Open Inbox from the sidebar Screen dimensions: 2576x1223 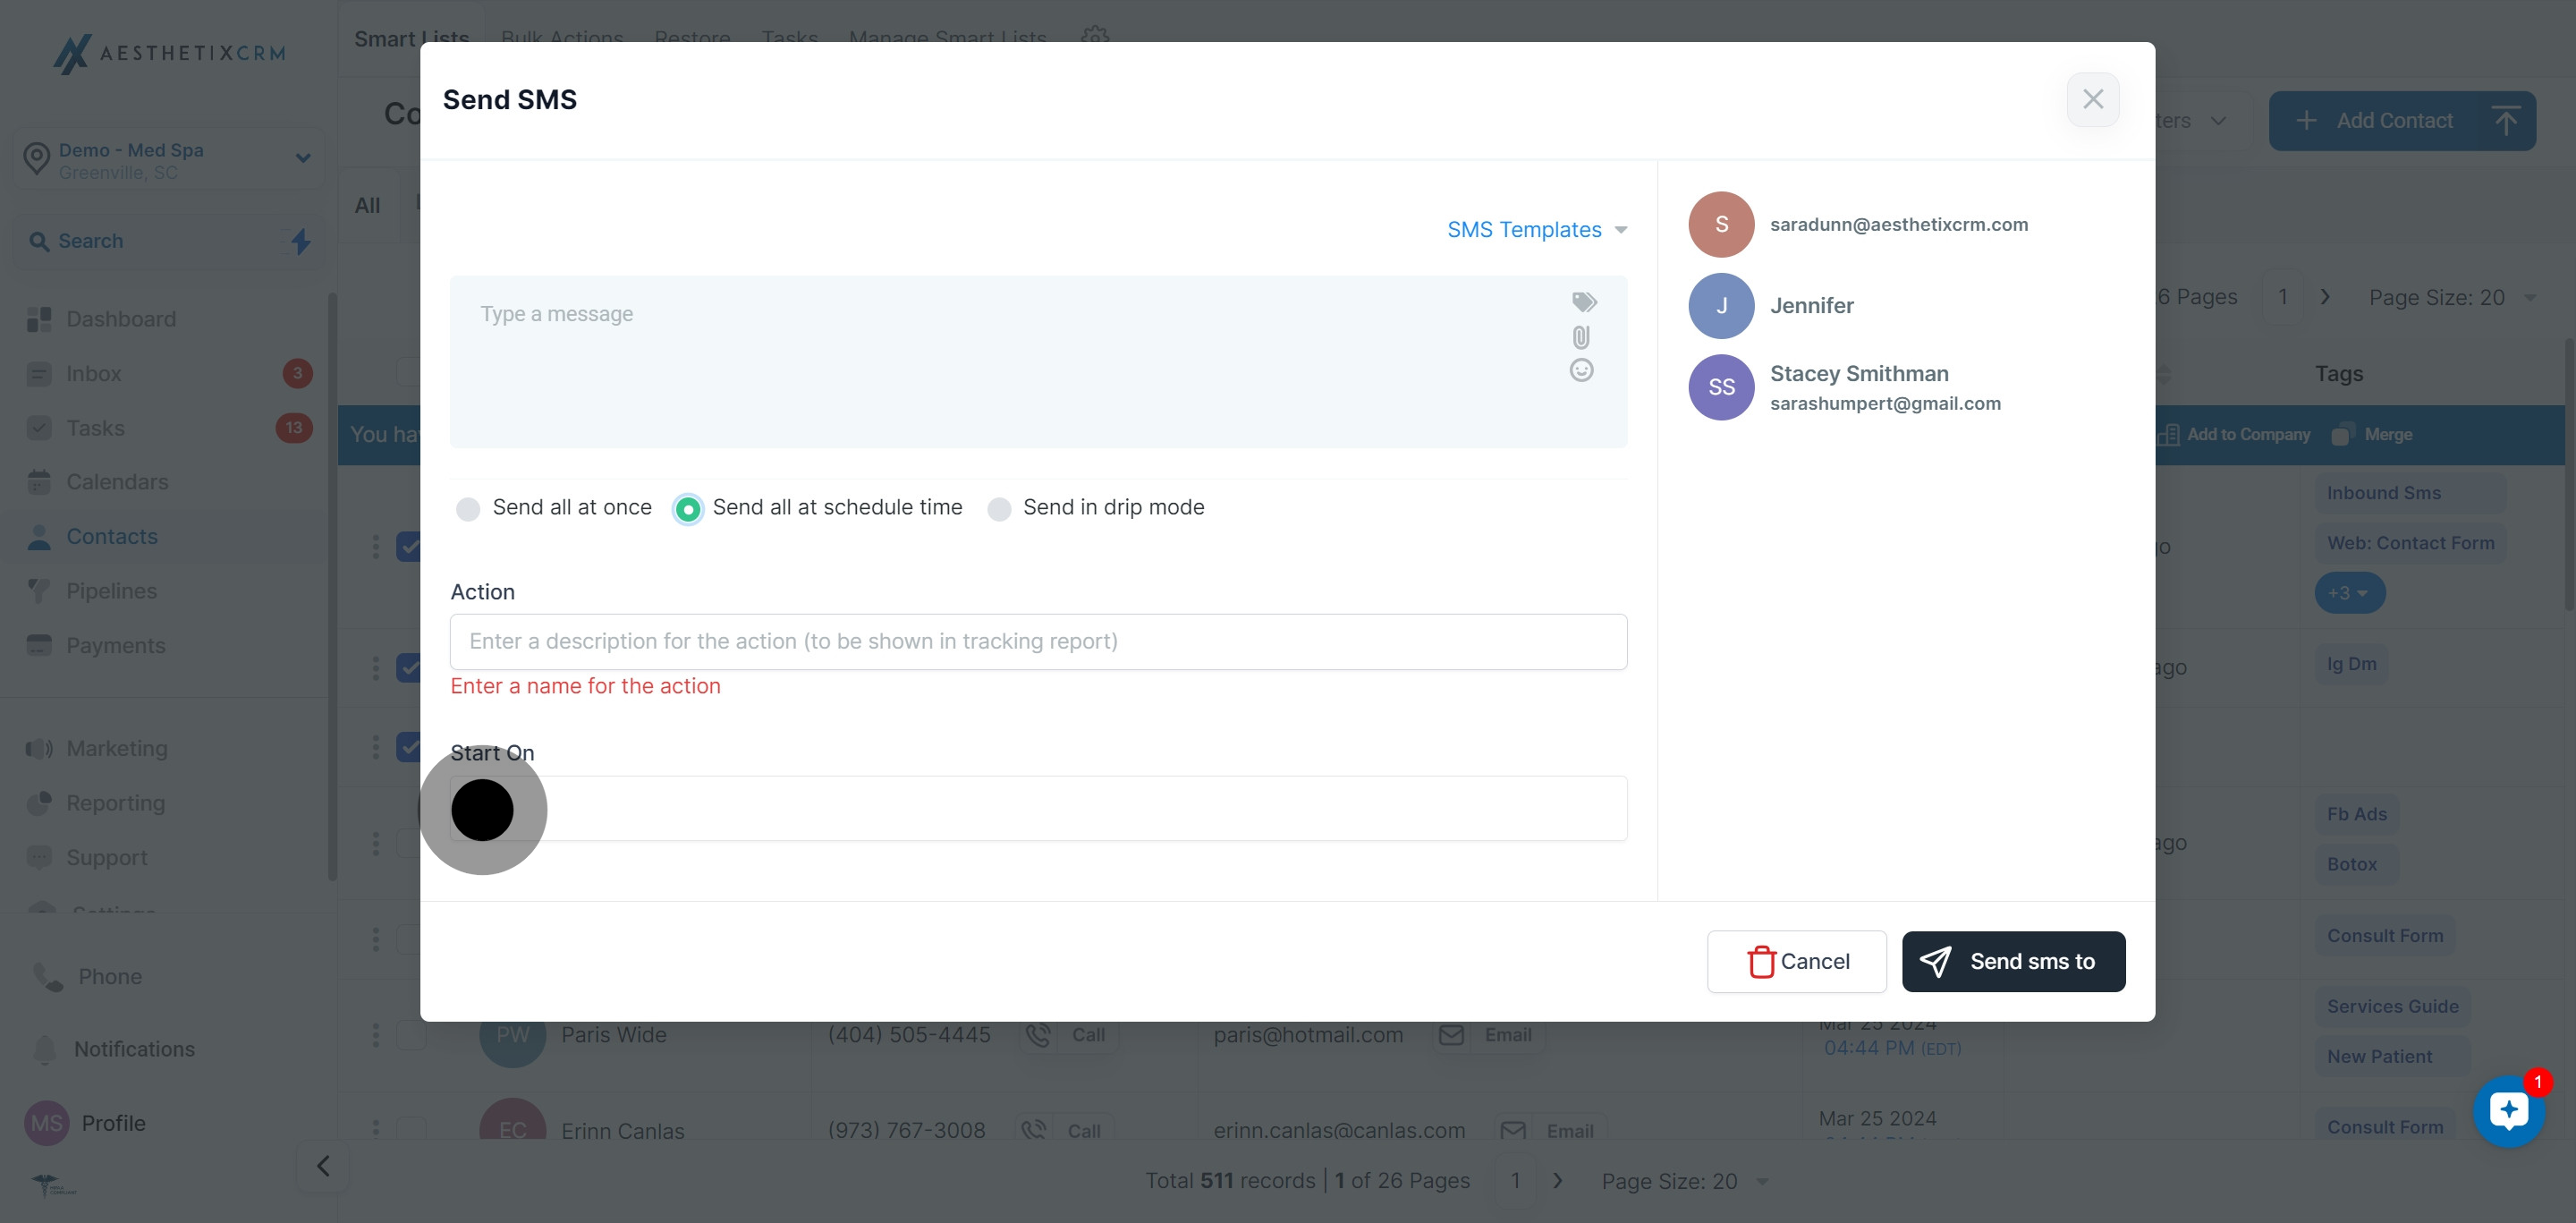coord(94,374)
